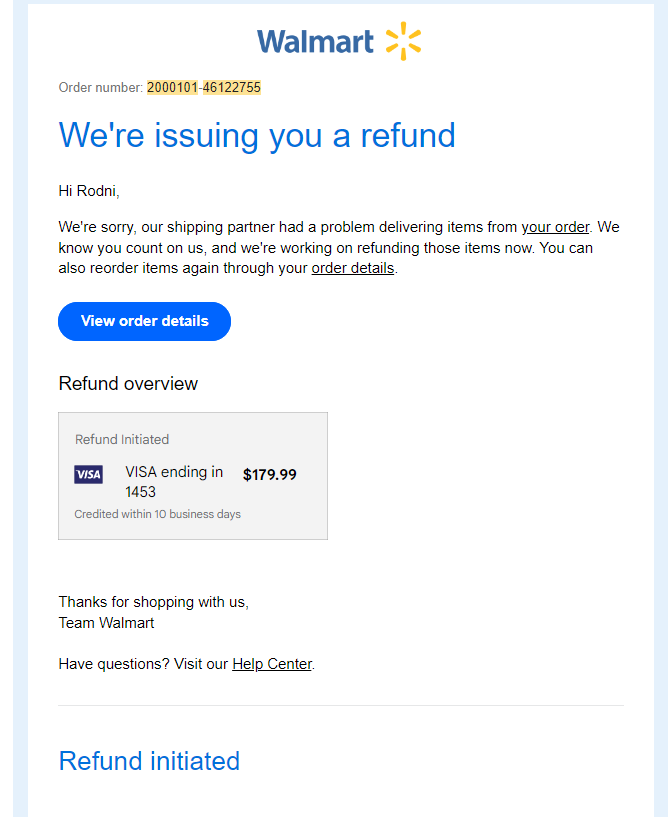Screen dimensions: 668x817
Task: Click 'Credited within 10 business days' note
Action: (x=157, y=514)
